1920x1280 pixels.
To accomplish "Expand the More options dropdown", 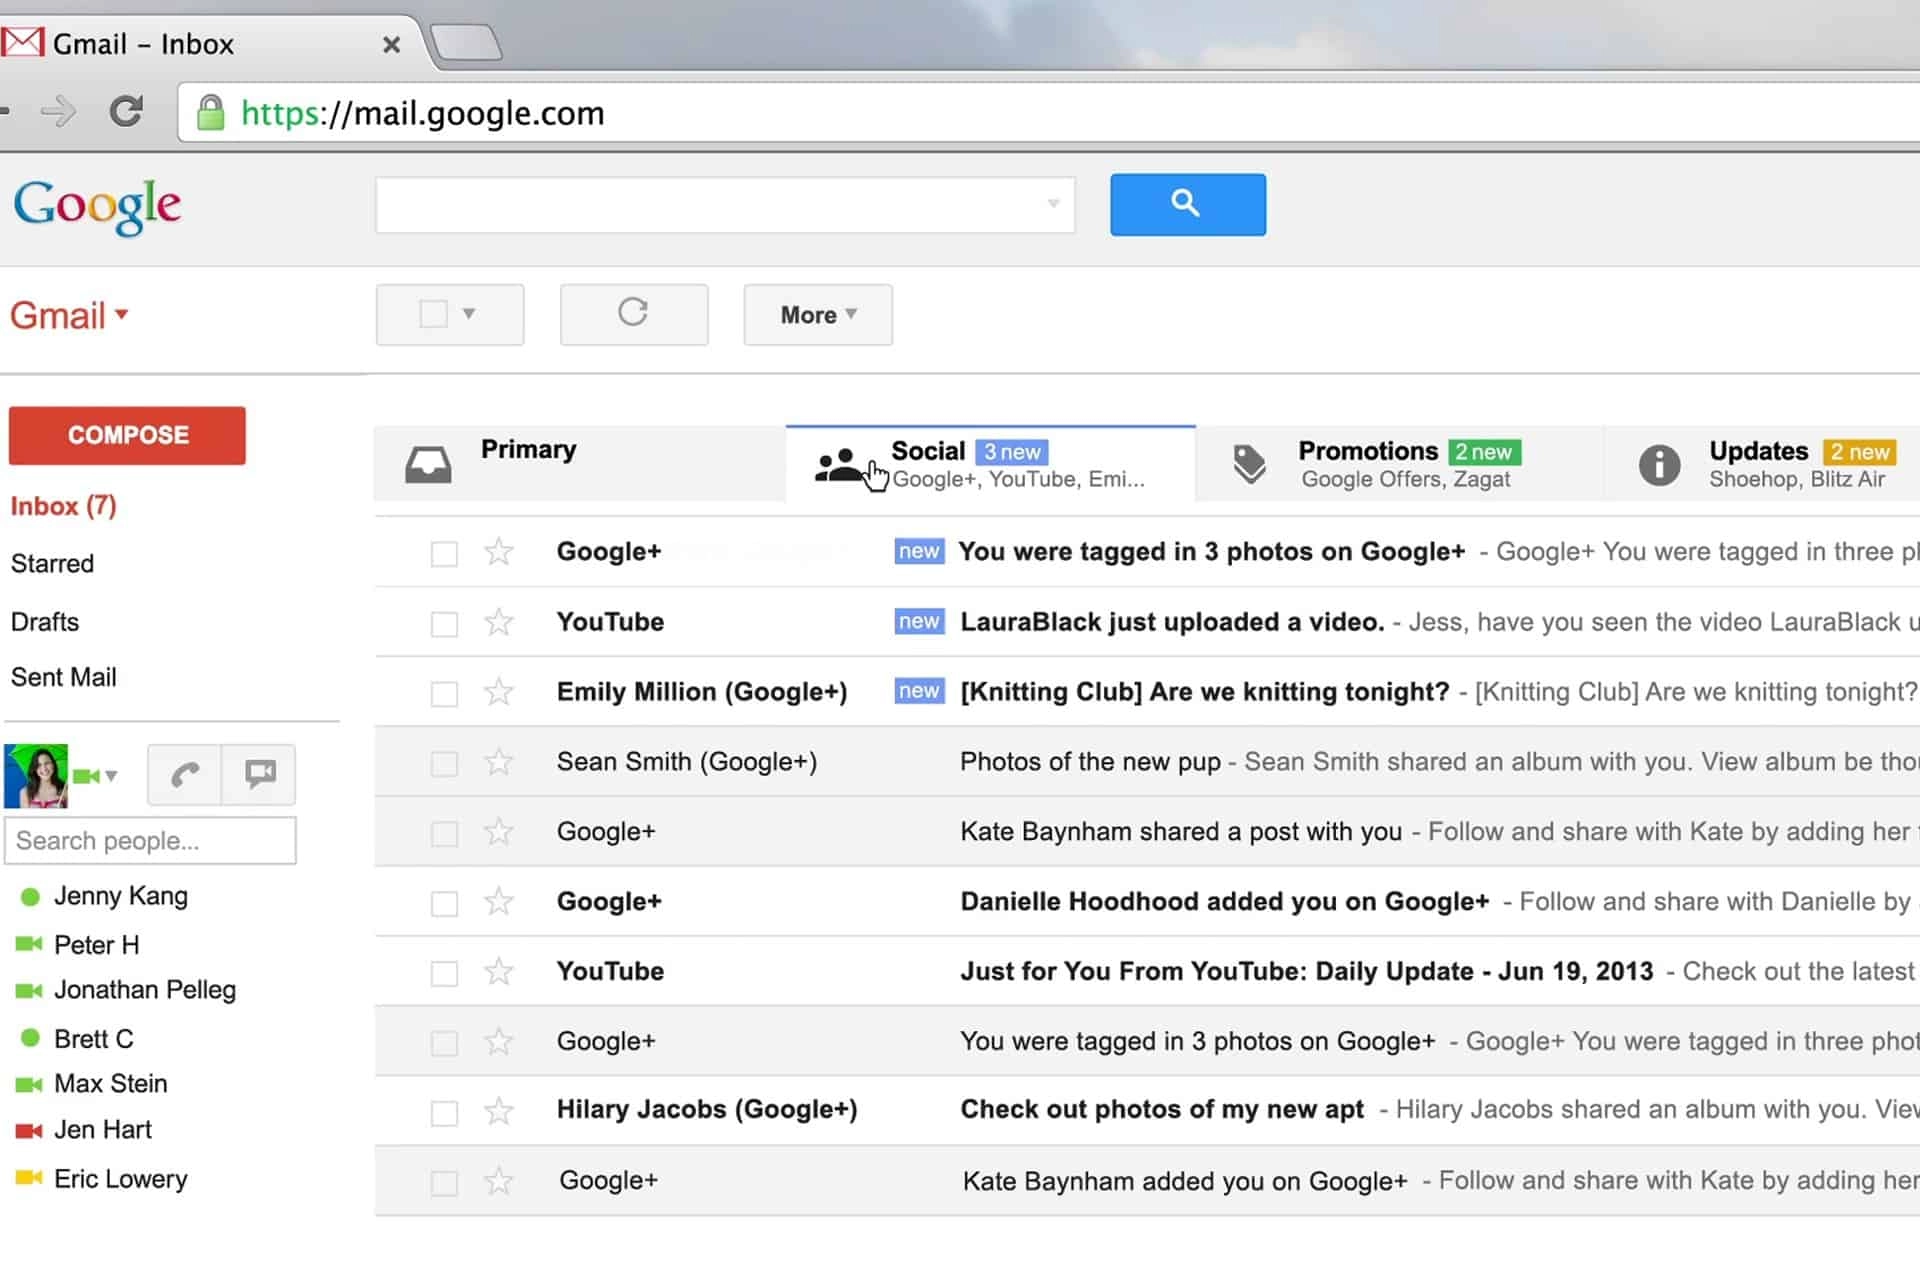I will [817, 314].
